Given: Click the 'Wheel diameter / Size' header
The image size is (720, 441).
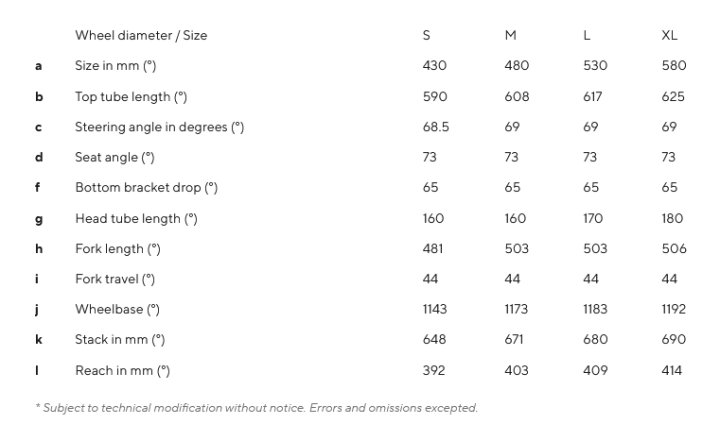Looking at the screenshot, I should [x=141, y=35].
